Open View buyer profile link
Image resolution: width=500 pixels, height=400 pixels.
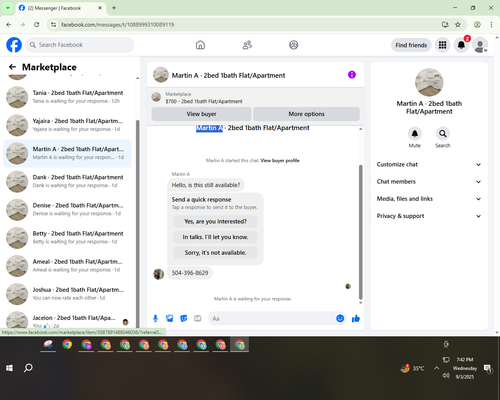[280, 161]
